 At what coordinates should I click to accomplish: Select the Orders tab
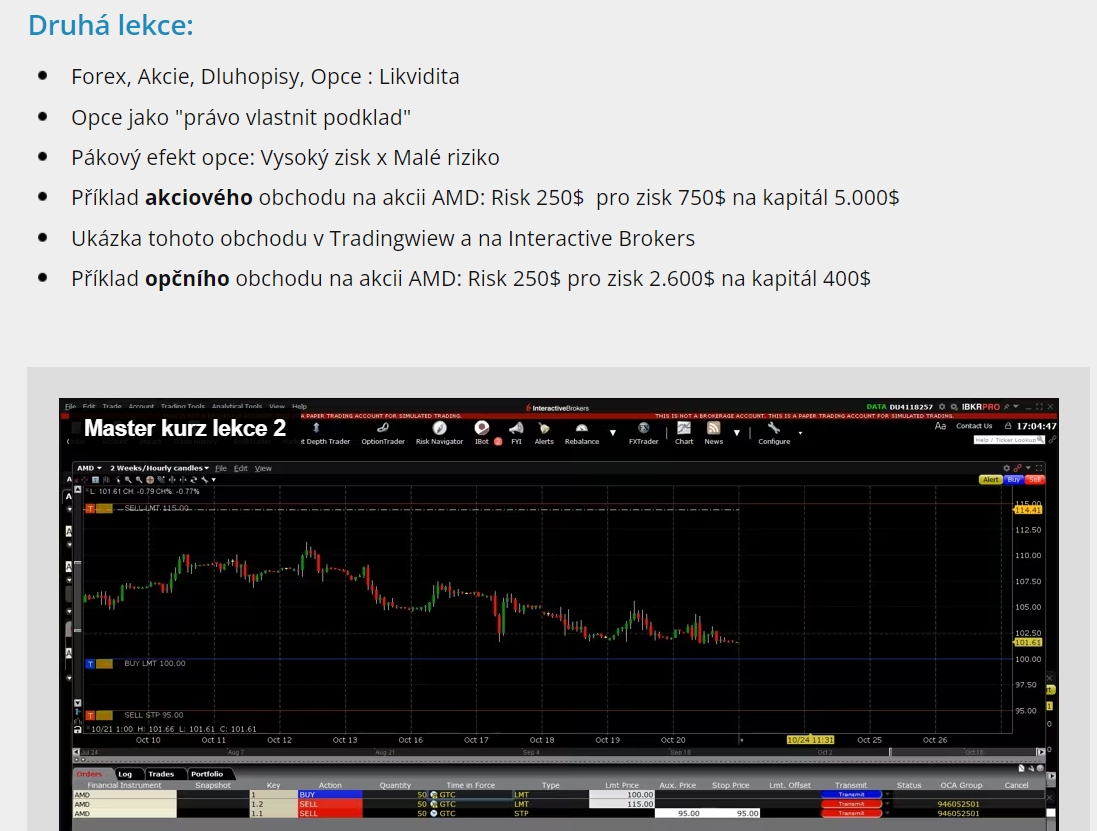90,774
